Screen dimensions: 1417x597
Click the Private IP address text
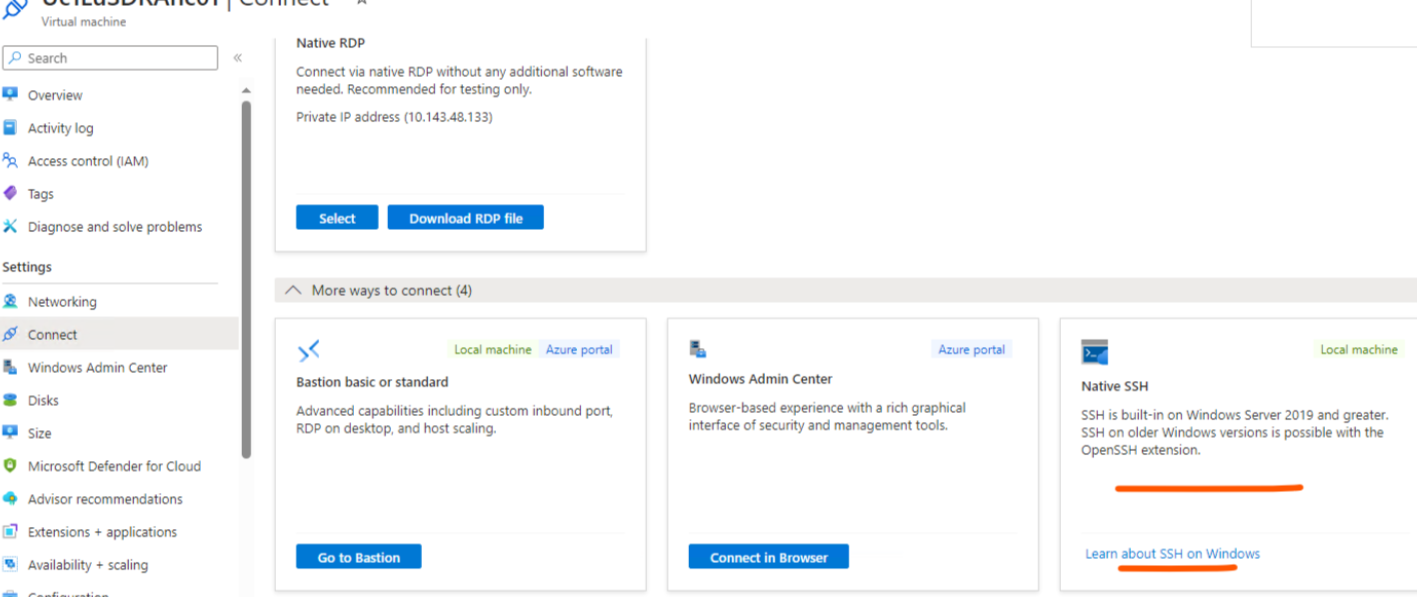coord(394,117)
